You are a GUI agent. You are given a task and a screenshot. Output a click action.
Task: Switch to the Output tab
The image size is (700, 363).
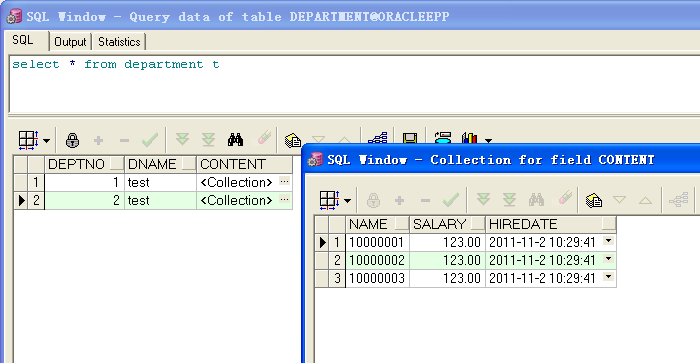[70, 42]
